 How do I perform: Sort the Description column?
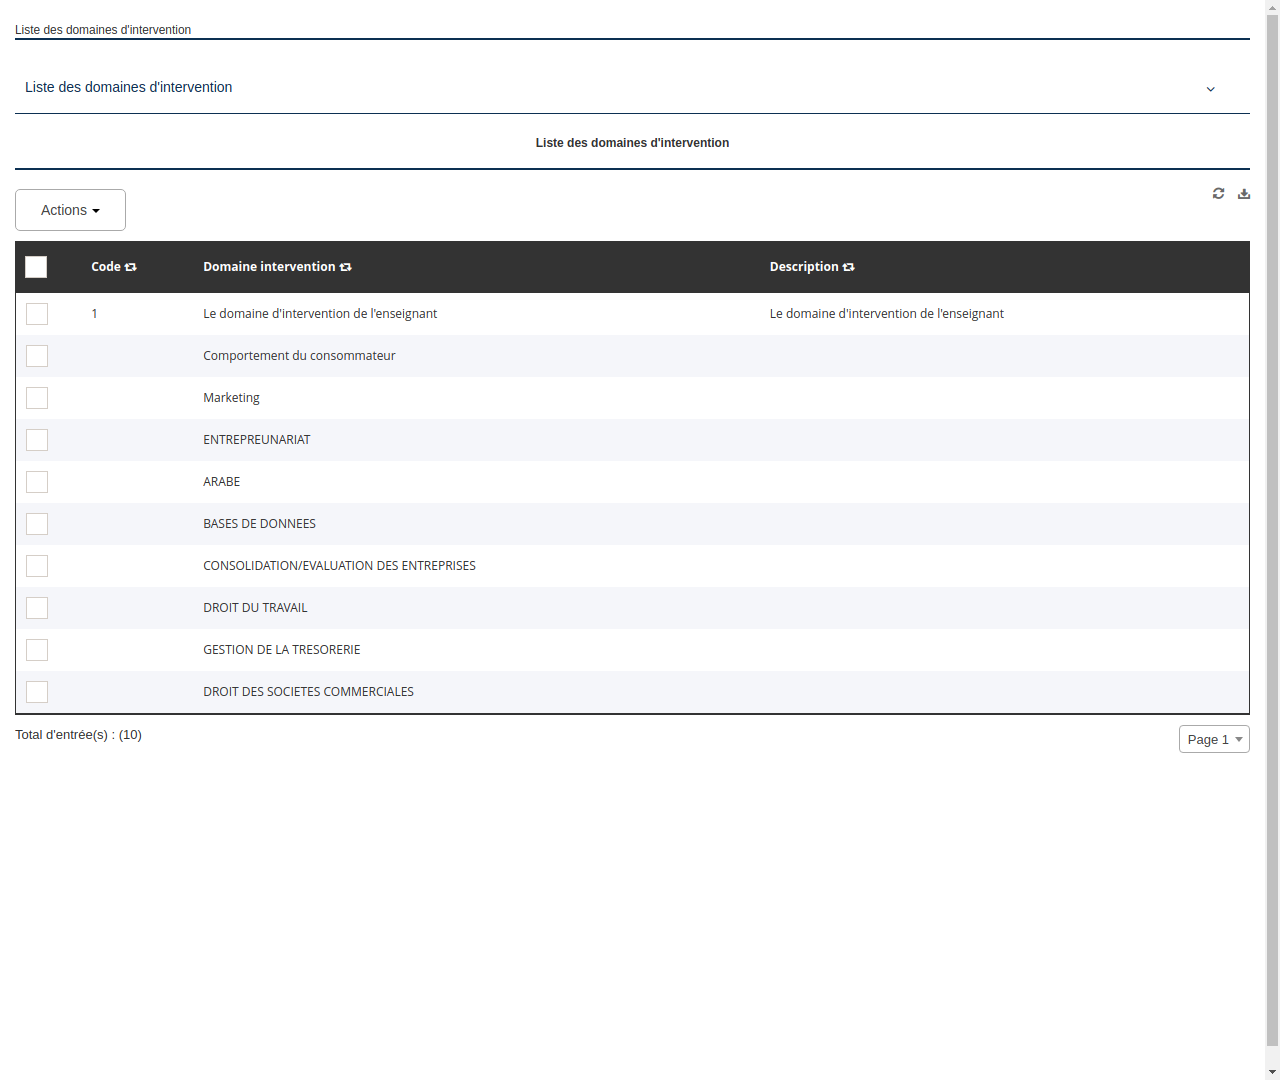click(x=848, y=266)
